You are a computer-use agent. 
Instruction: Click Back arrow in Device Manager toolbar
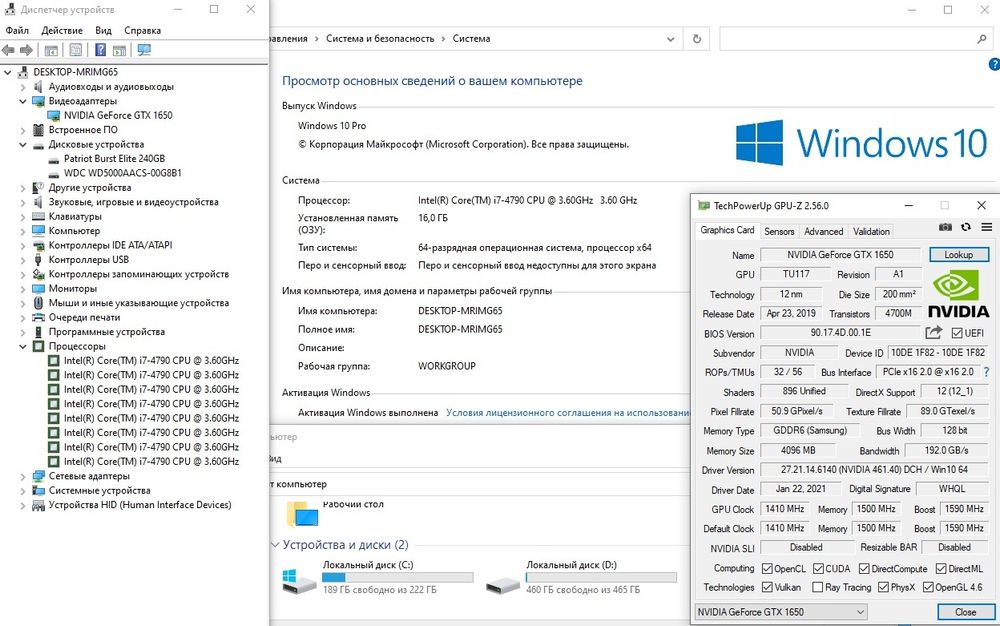point(8,50)
